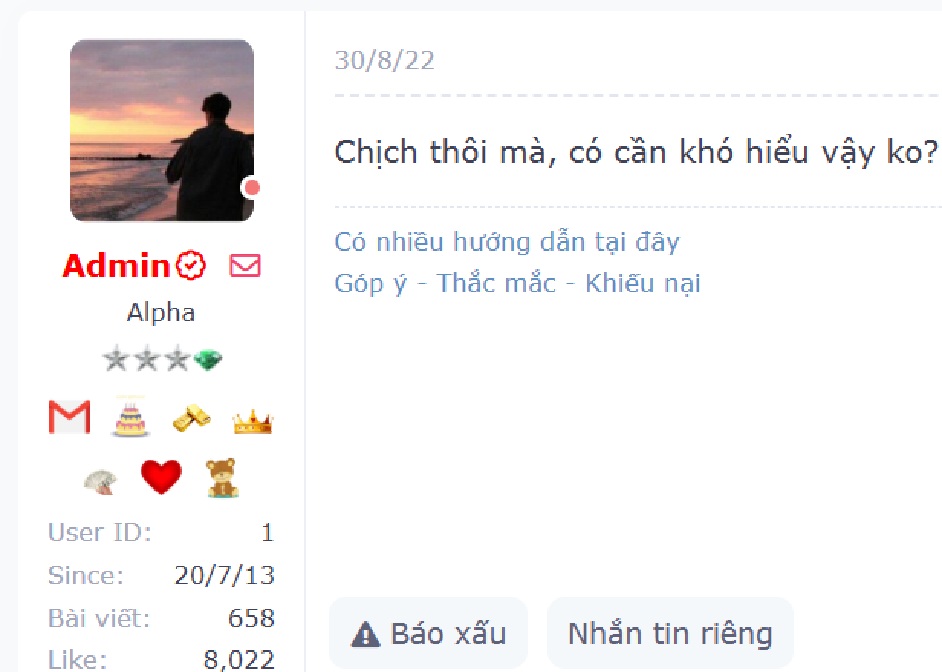This screenshot has height=672, width=942.
Task: Click the verified badge next to Admin
Action: coord(191,265)
